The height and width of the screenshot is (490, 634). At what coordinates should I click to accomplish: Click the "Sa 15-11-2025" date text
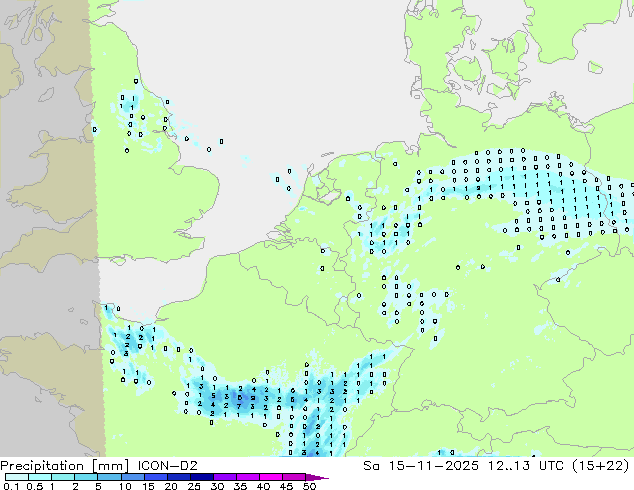[x=421, y=466]
